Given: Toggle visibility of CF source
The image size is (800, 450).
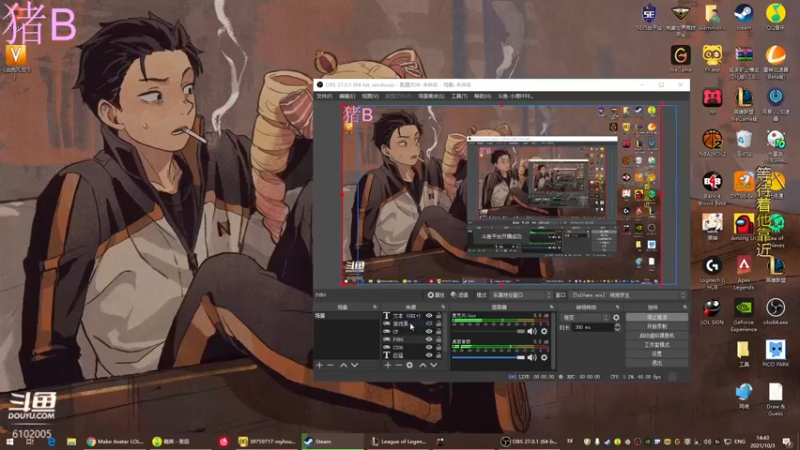Looking at the screenshot, I should coord(429,332).
